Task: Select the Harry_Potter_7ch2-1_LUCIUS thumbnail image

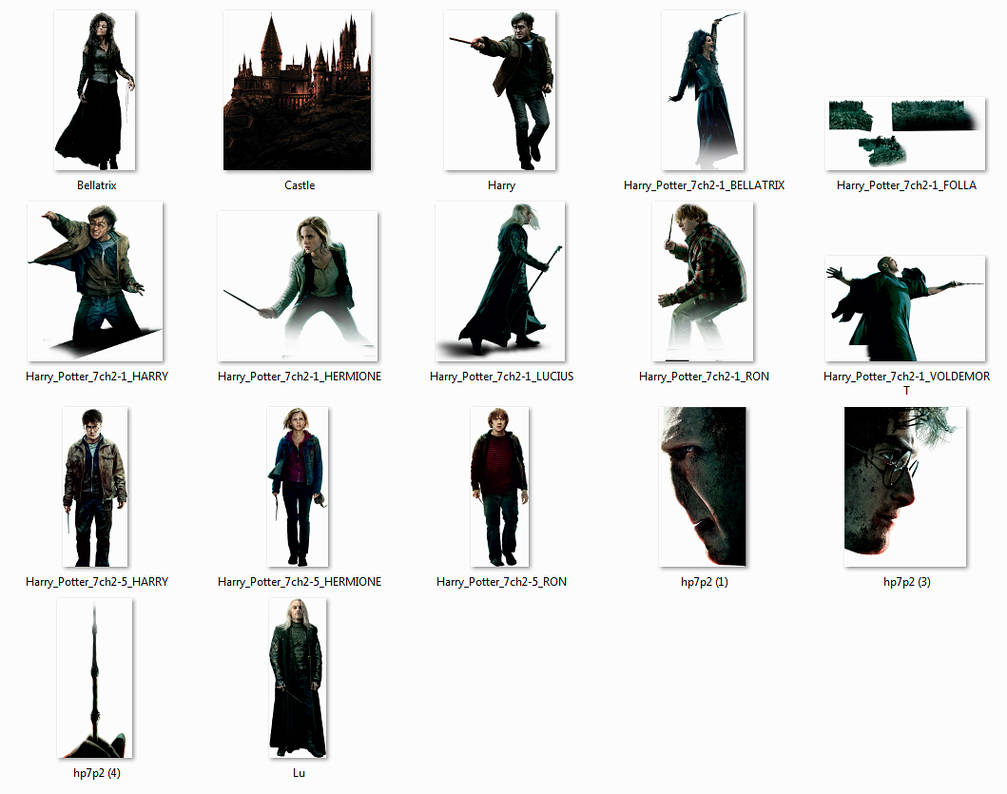Action: (500, 281)
